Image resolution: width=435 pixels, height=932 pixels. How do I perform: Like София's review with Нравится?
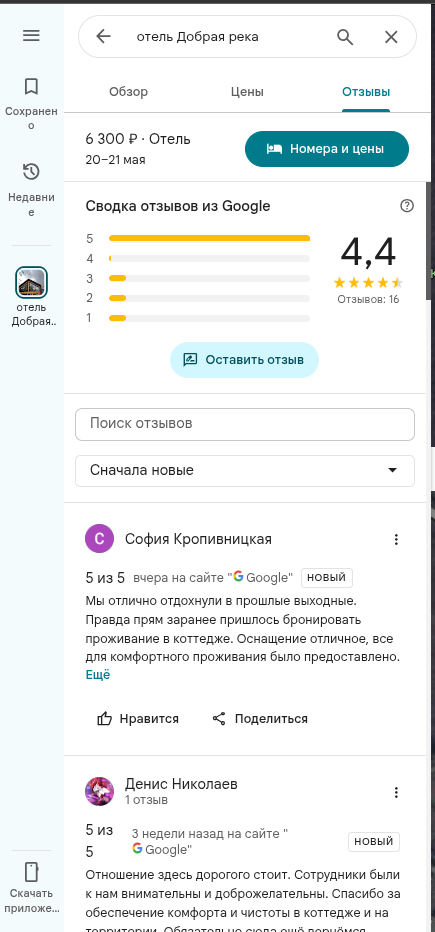[x=138, y=719]
